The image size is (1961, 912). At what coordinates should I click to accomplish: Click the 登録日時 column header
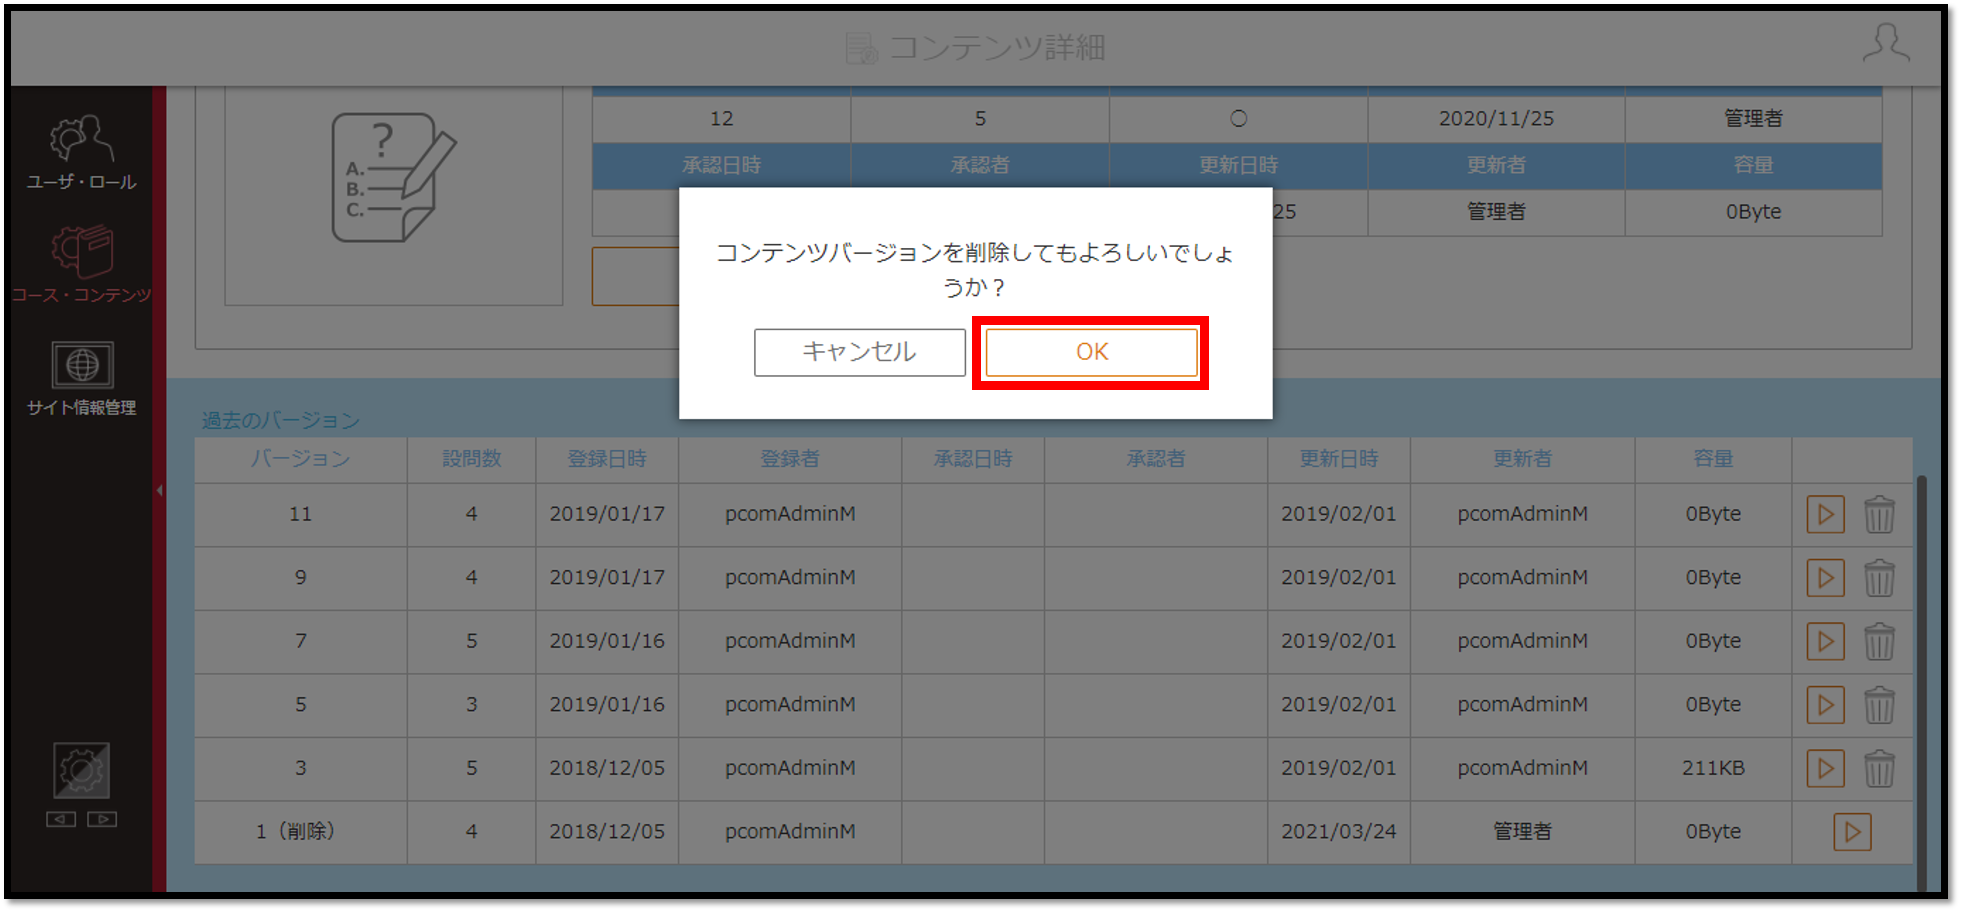607,459
